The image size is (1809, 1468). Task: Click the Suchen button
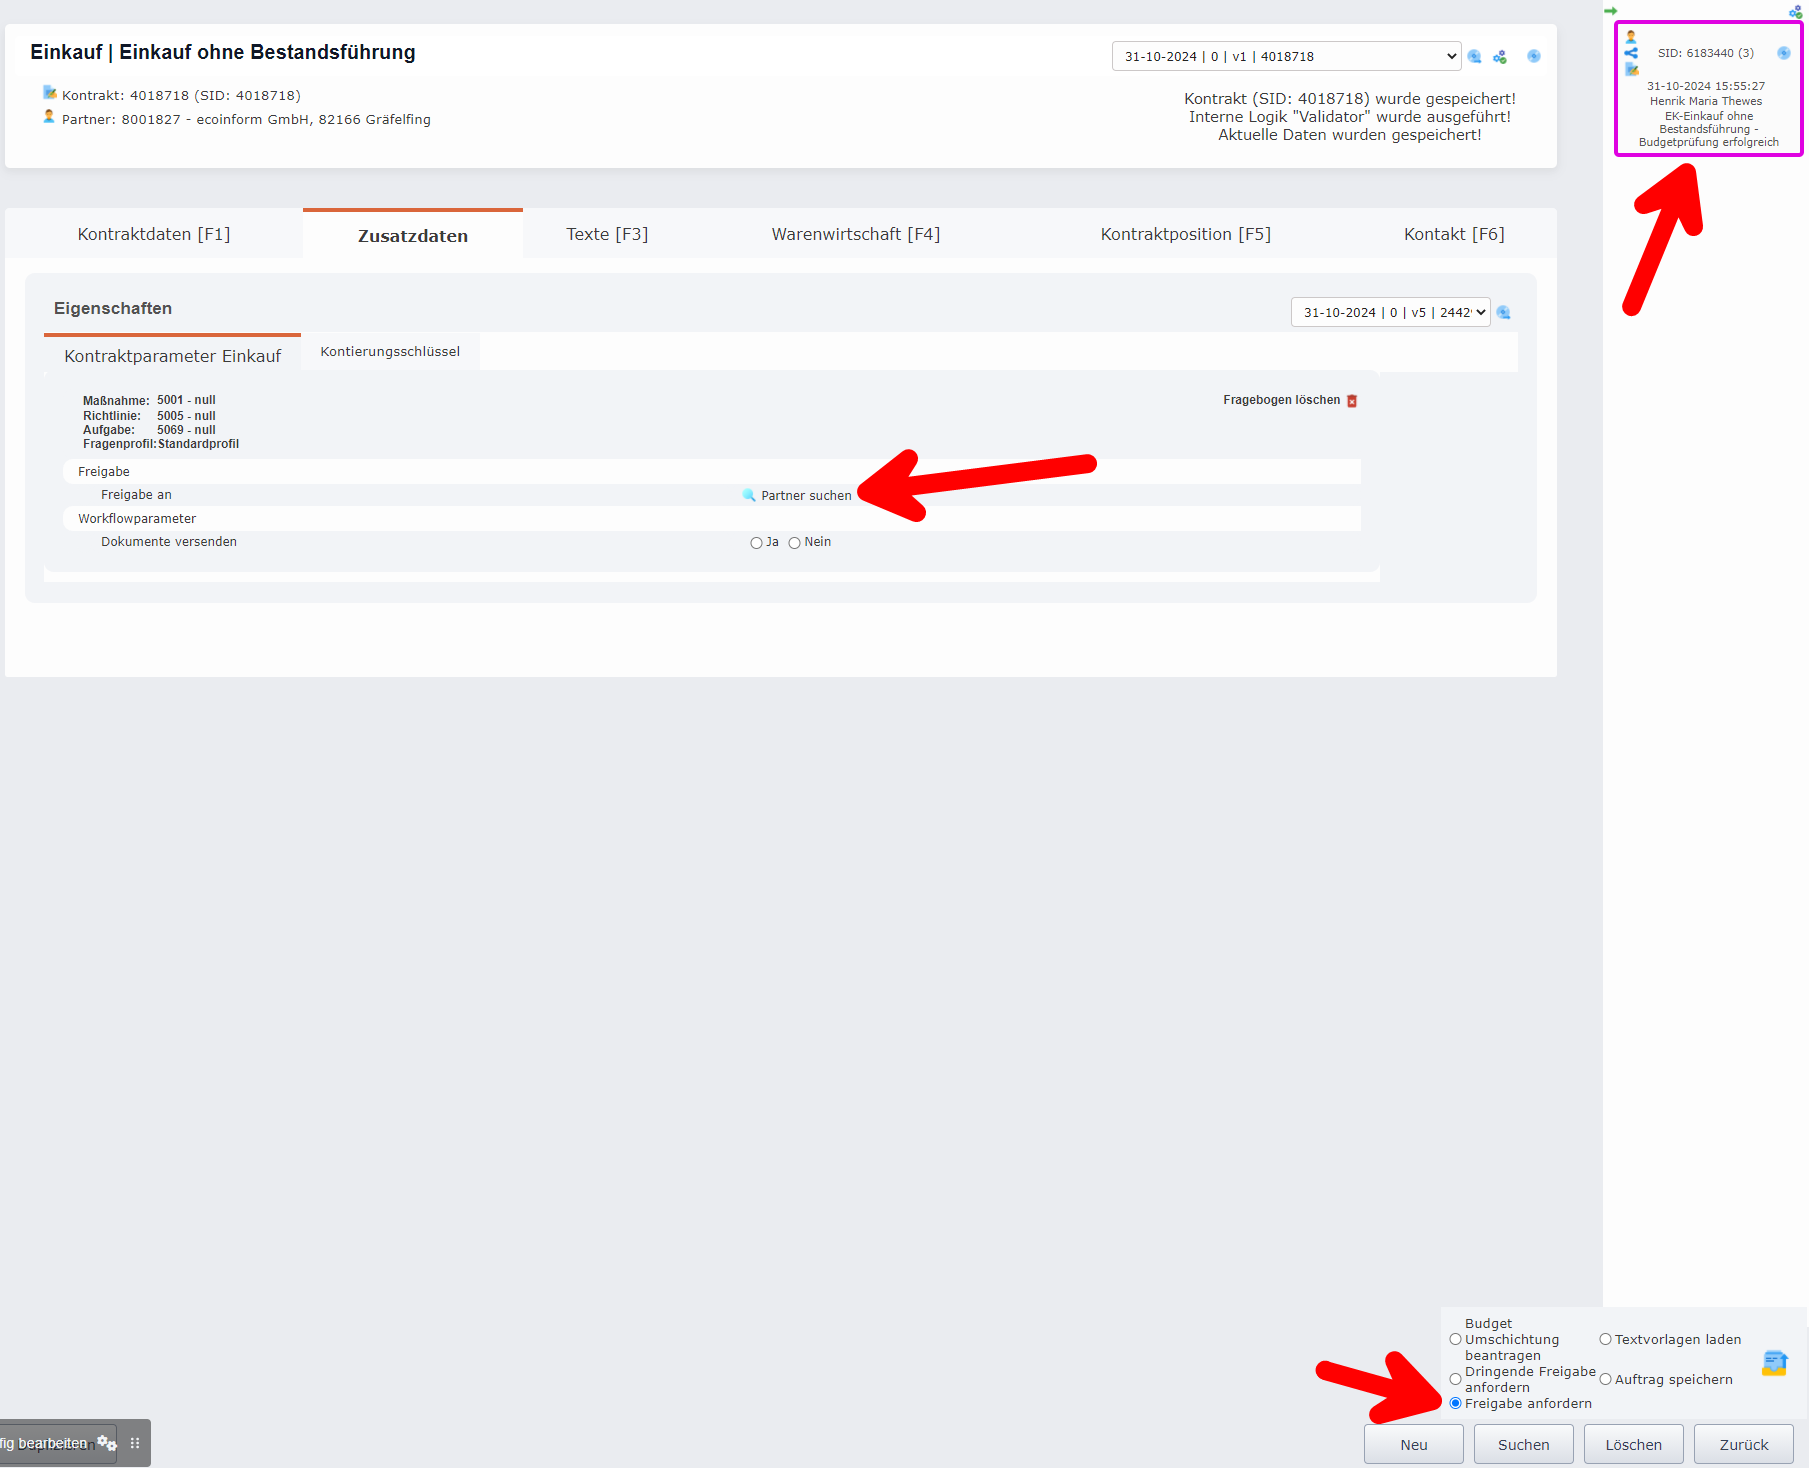pyautogui.click(x=1523, y=1443)
